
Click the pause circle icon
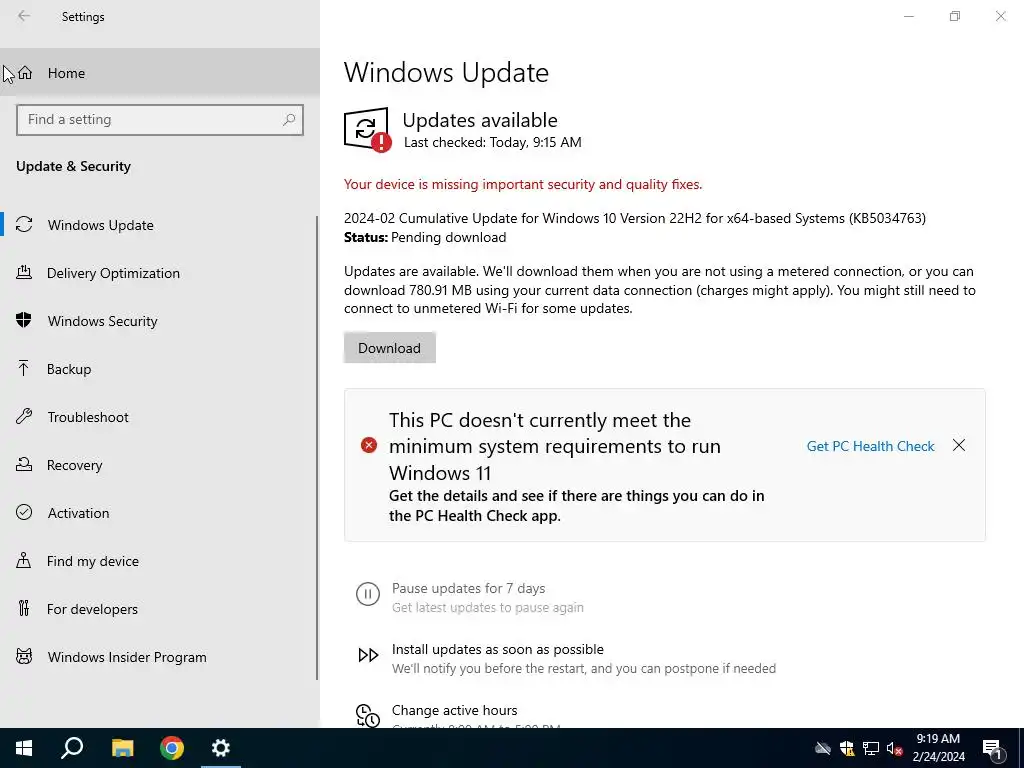coord(368,594)
